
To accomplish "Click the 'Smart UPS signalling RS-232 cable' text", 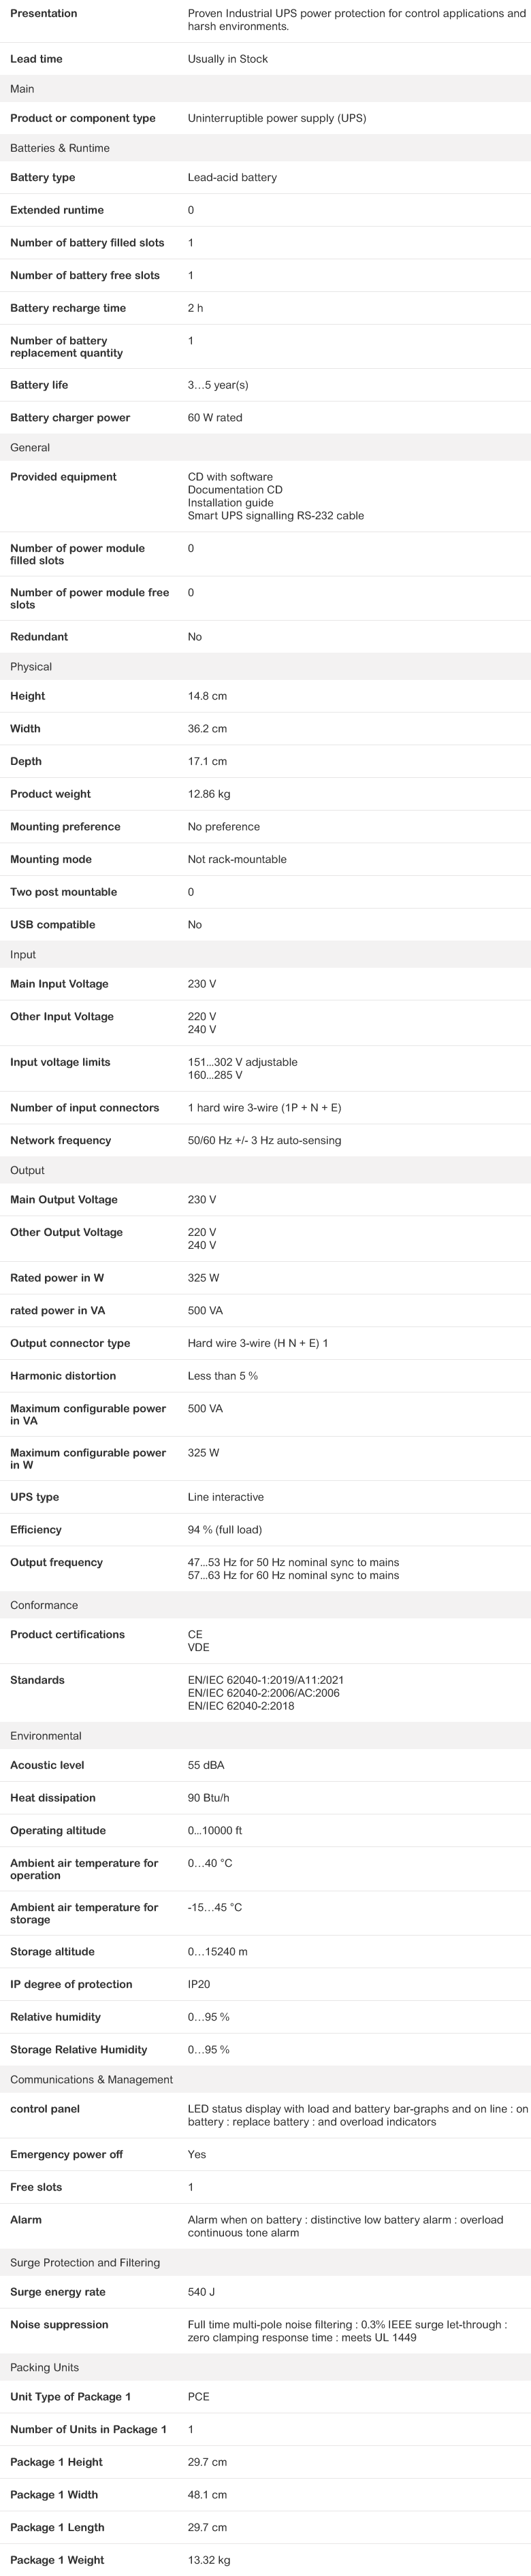I will click(x=276, y=516).
